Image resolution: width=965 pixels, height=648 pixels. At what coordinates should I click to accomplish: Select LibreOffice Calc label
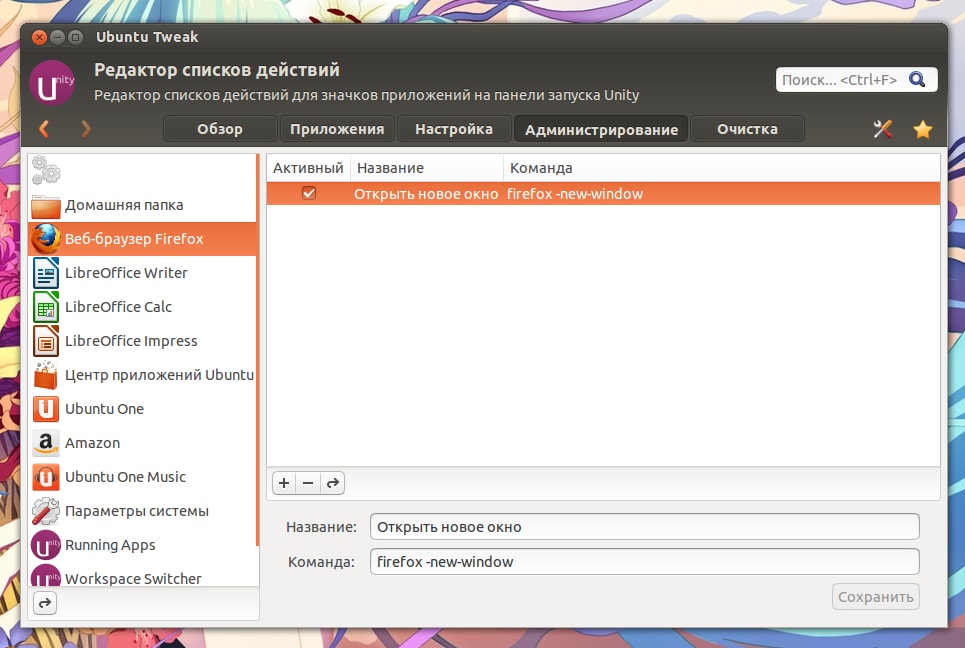point(118,307)
